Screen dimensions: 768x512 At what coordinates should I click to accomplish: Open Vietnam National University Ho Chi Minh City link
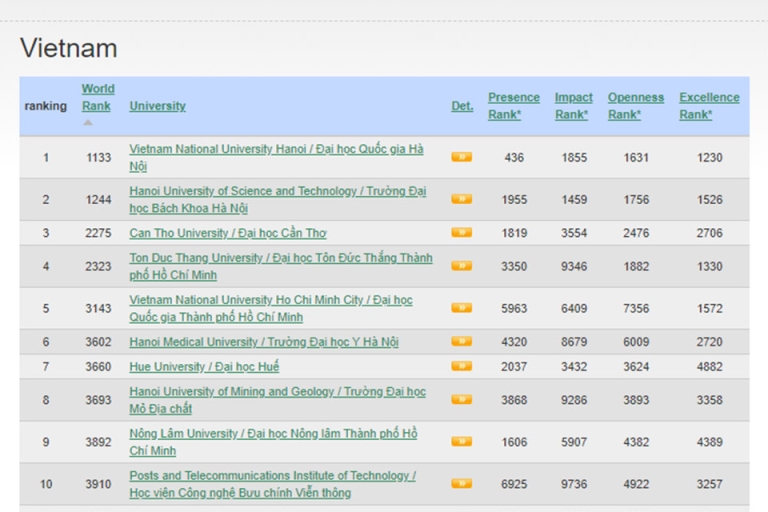[271, 308]
